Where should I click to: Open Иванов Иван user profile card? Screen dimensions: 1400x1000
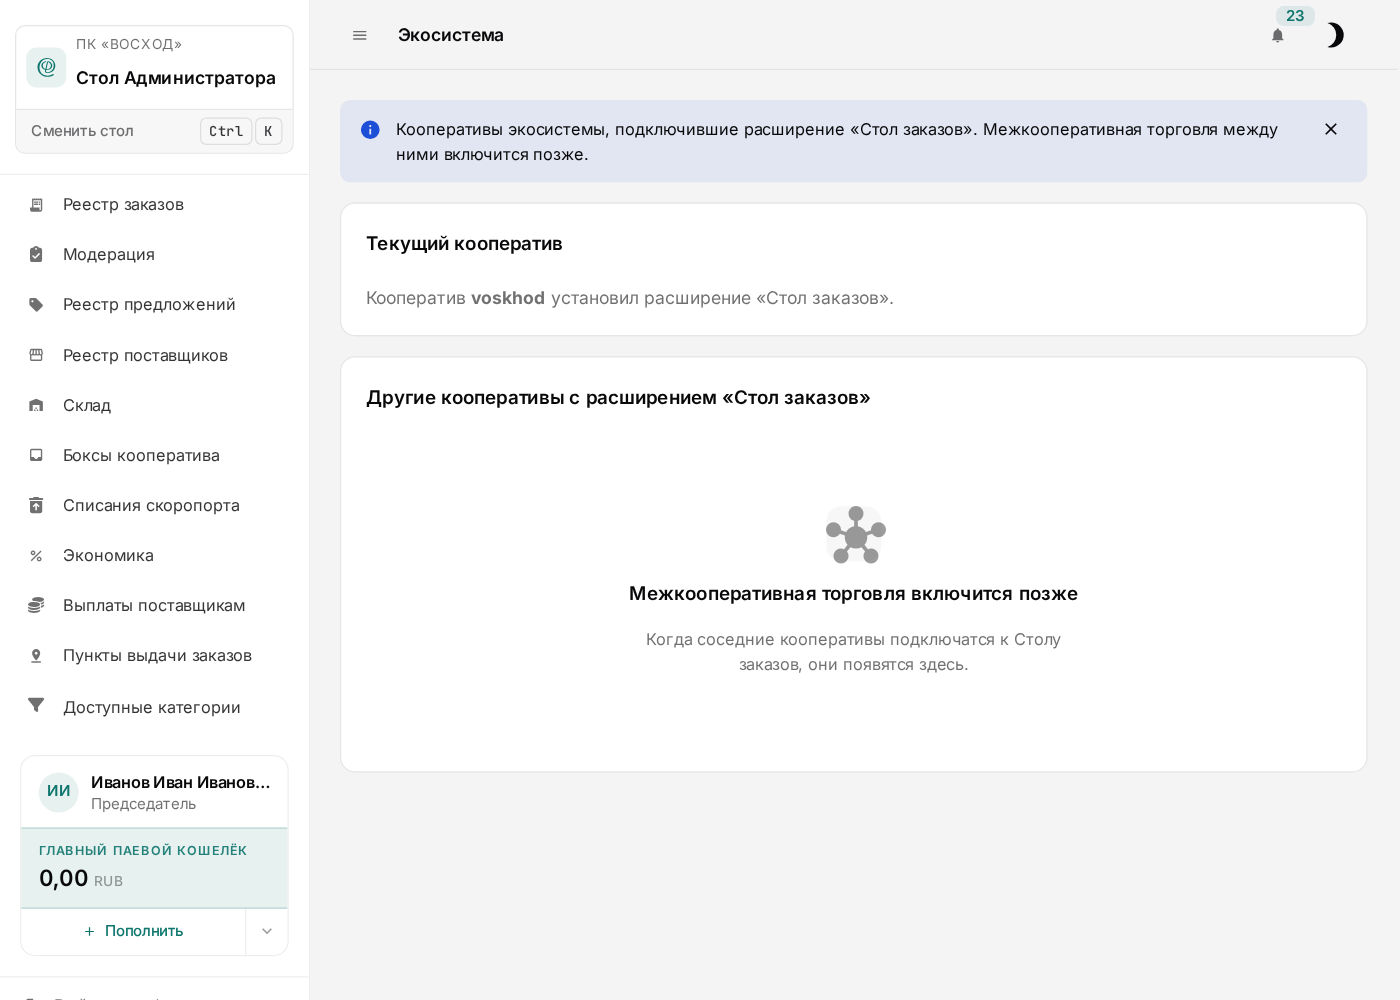pos(154,792)
